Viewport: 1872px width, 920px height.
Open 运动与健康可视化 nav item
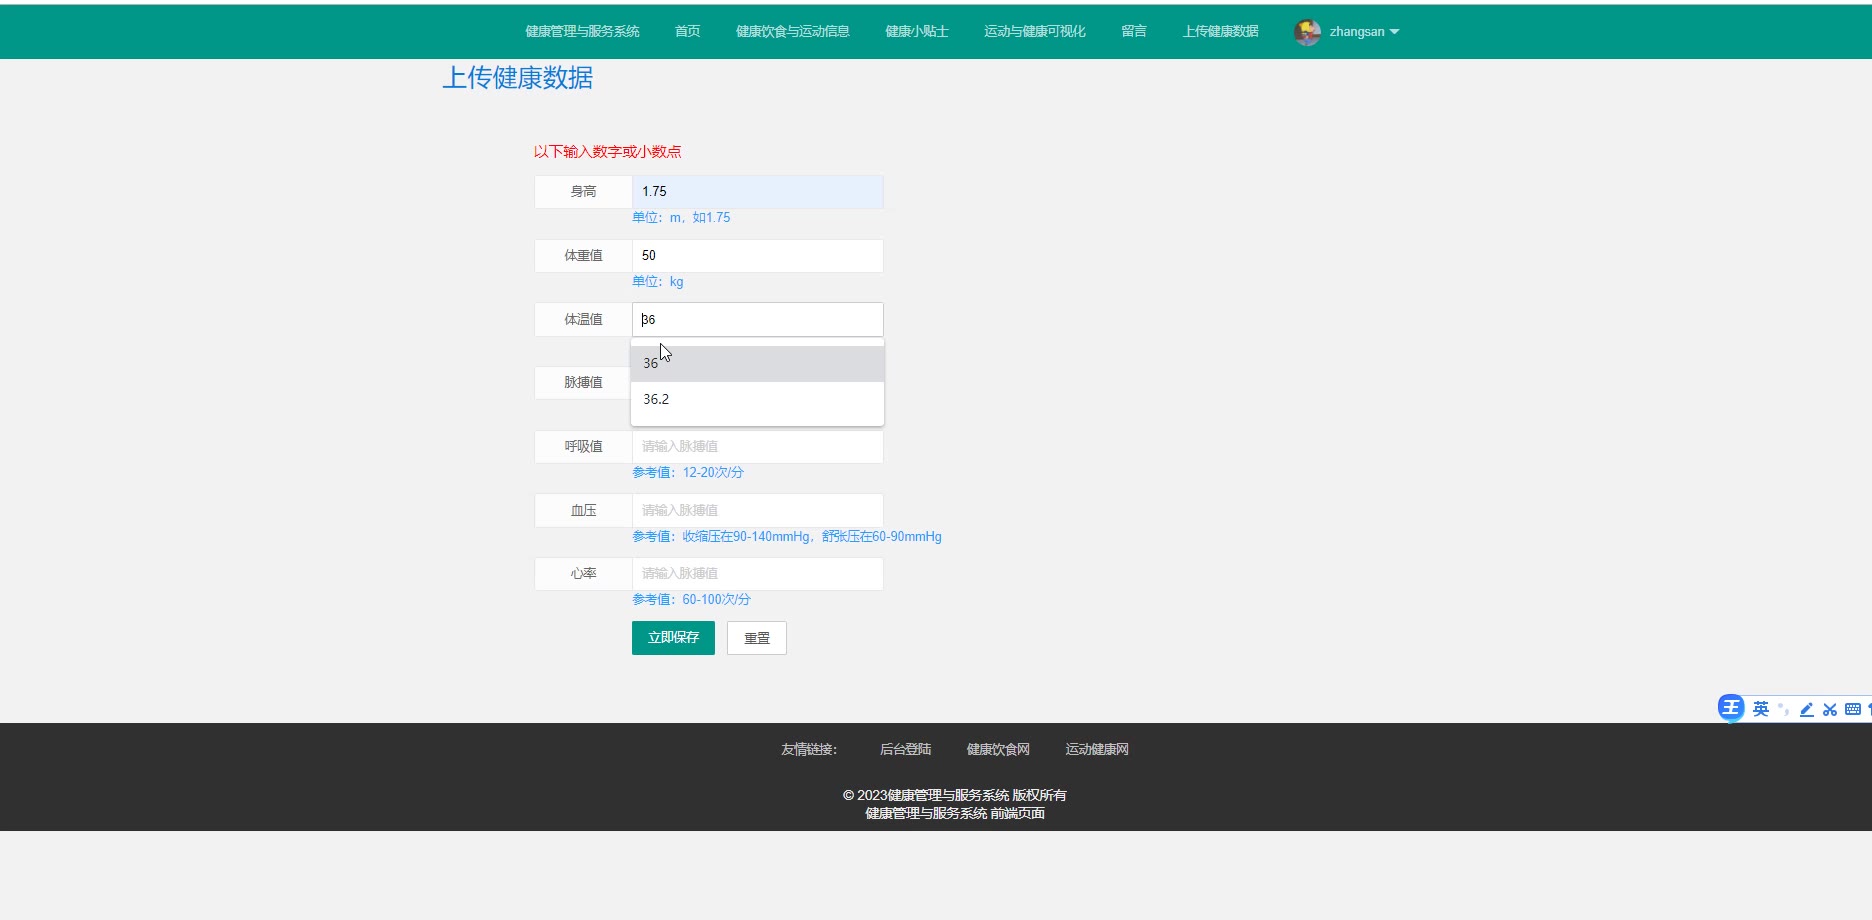[1034, 32]
